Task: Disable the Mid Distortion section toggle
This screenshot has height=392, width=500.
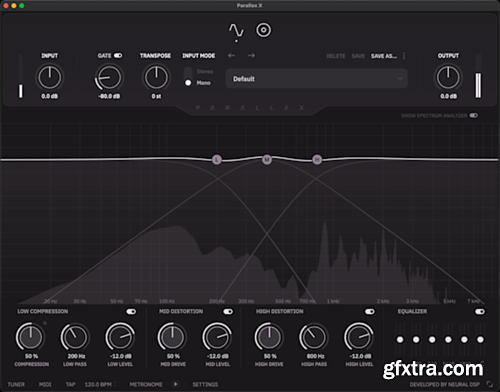Action: [x=228, y=311]
